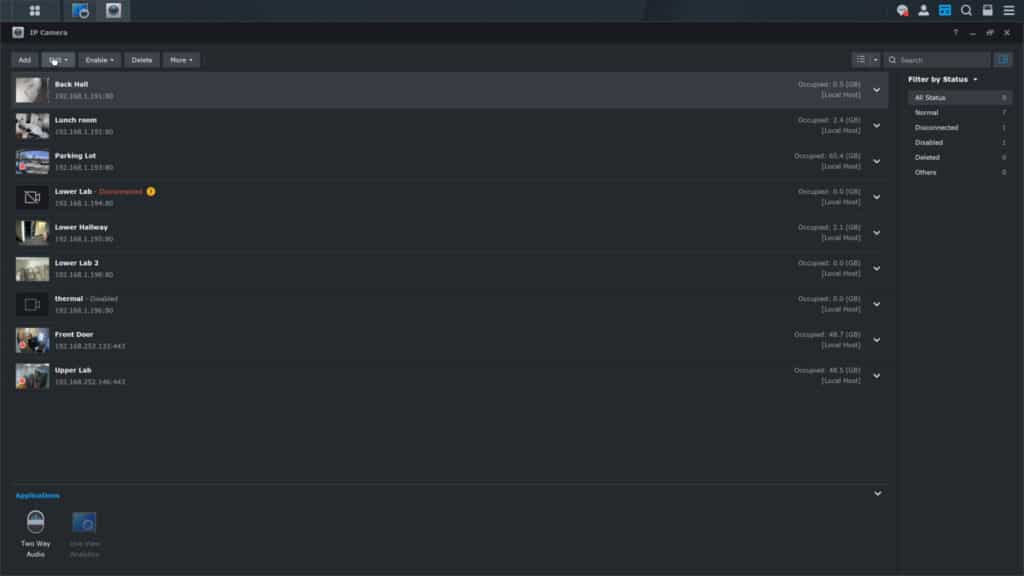Click the Lower Lab disconnected warning icon
Screen dimensions: 1024x576
[x=151, y=191]
